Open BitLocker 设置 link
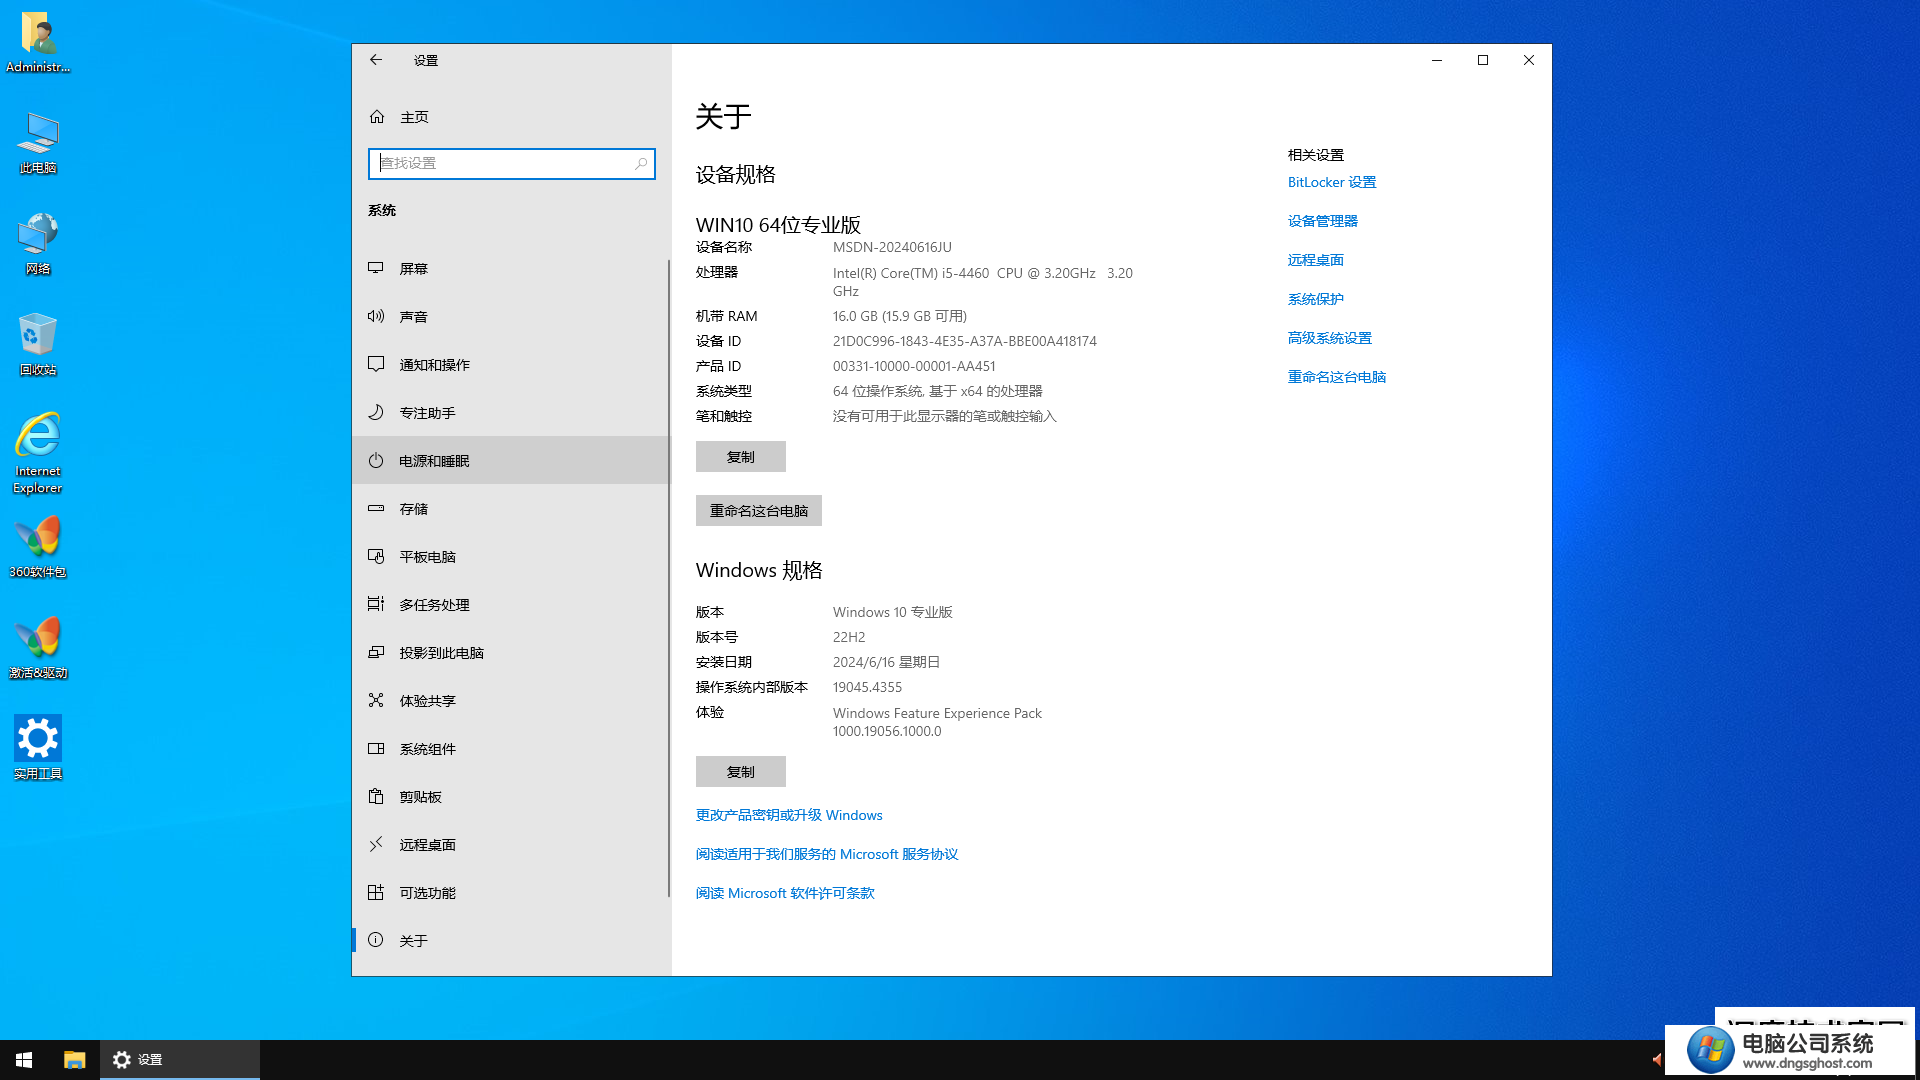Viewport: 1920px width, 1080px height. (1331, 182)
